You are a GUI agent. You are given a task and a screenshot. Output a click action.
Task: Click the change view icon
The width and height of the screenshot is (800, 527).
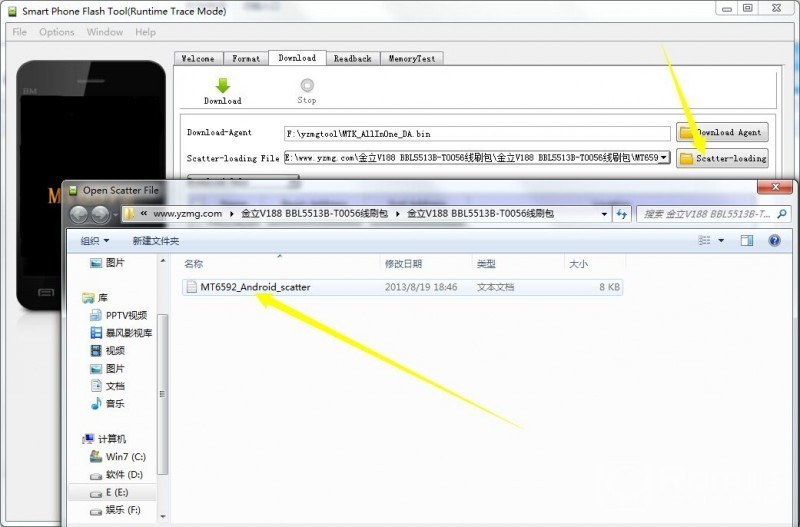click(x=705, y=240)
